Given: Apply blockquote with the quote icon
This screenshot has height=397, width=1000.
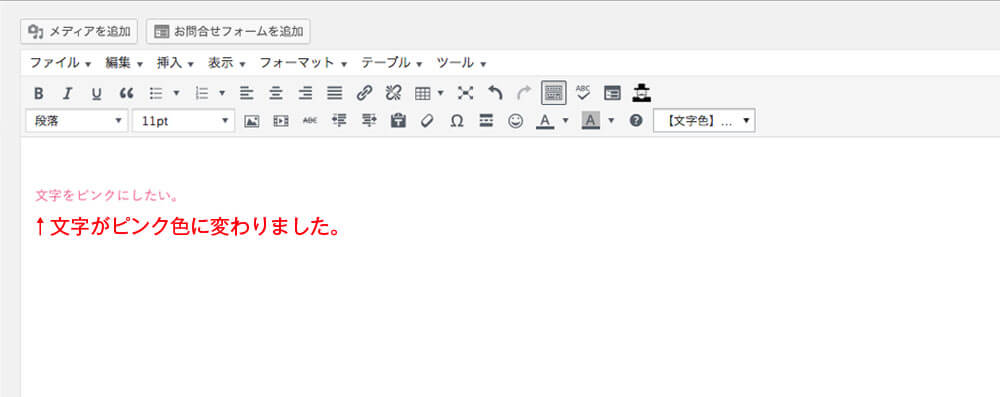Looking at the screenshot, I should point(126,93).
